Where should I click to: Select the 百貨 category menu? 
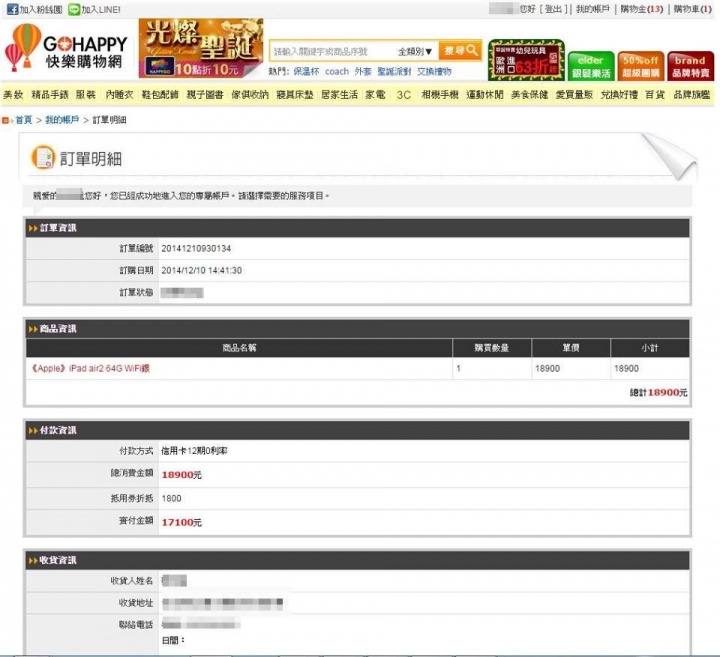coord(655,95)
